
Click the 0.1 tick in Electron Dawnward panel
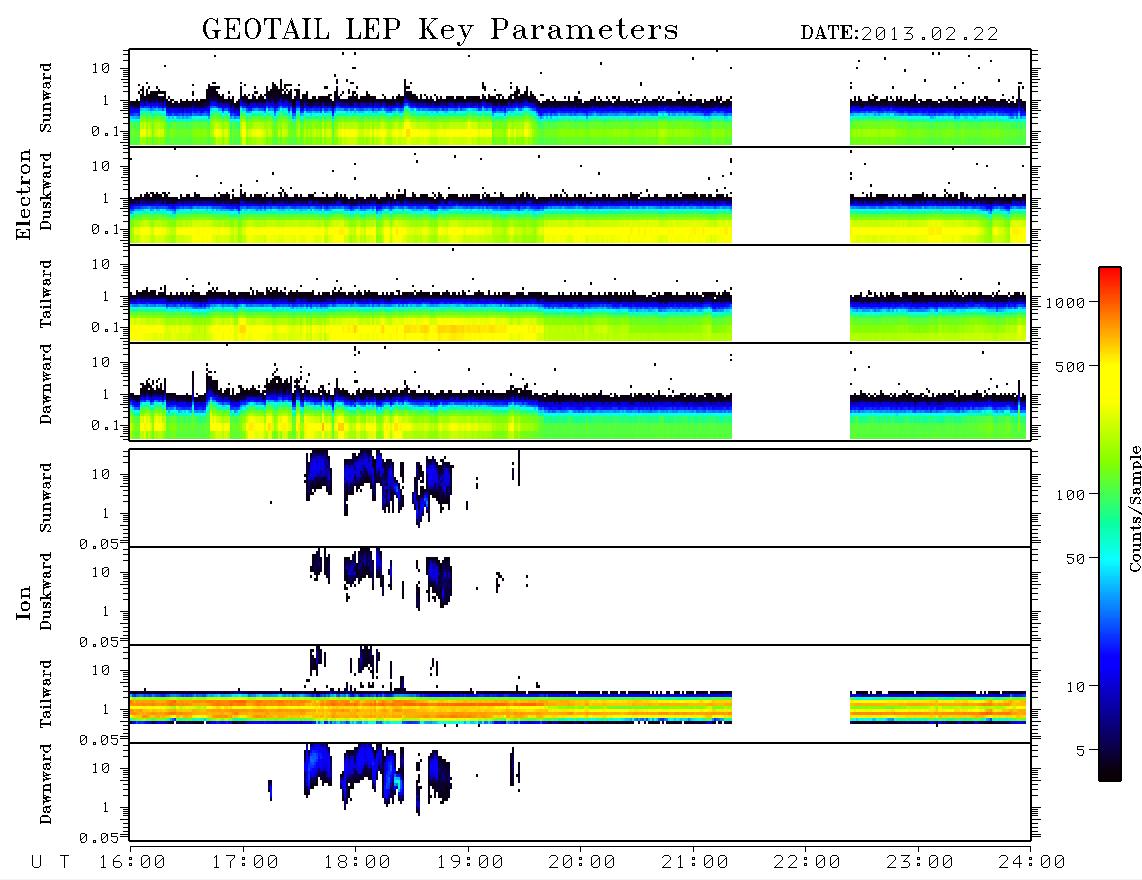click(x=105, y=425)
